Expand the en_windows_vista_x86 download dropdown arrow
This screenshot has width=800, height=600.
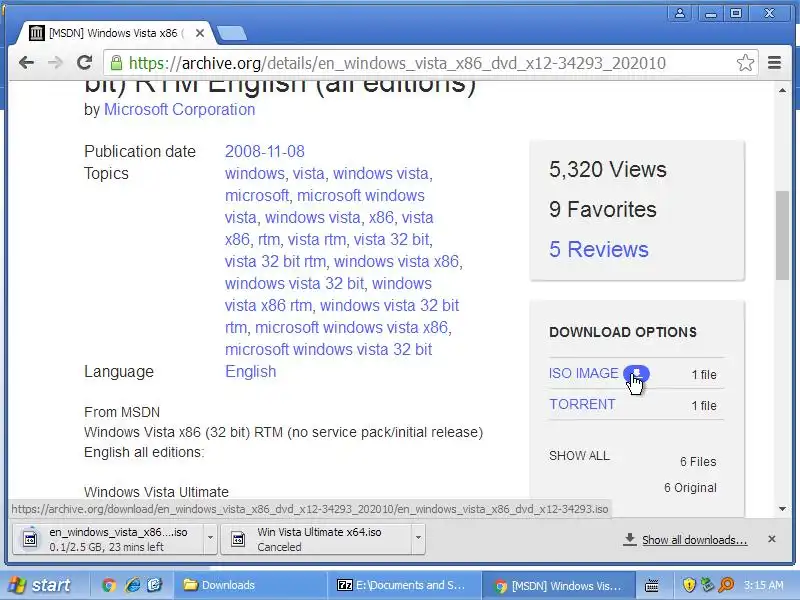click(x=210, y=538)
